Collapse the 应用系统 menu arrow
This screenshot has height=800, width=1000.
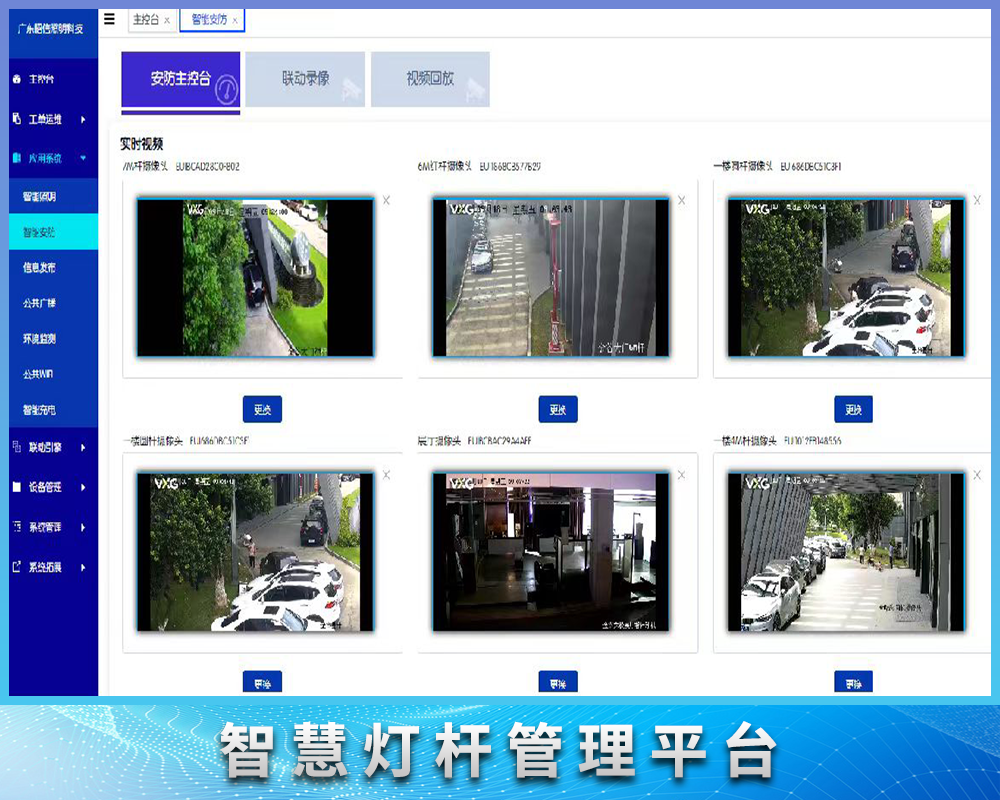click(83, 158)
